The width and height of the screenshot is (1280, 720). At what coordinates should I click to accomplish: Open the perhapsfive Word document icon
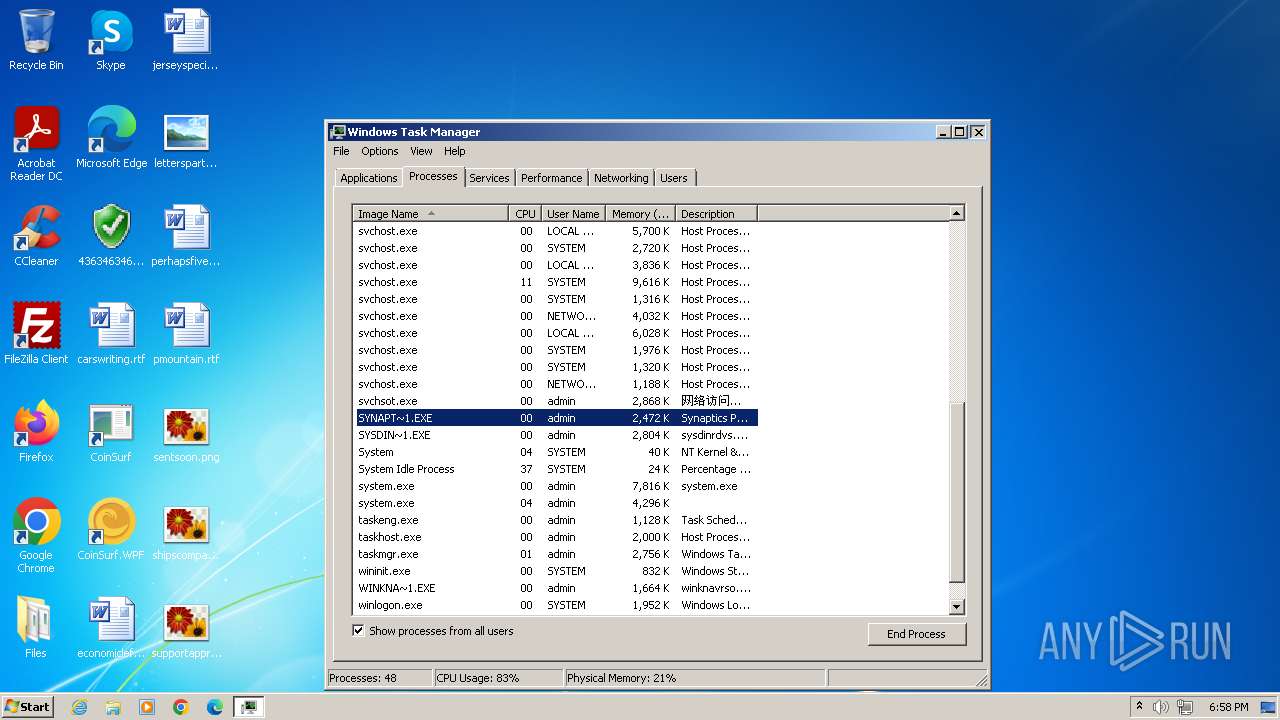(x=186, y=236)
